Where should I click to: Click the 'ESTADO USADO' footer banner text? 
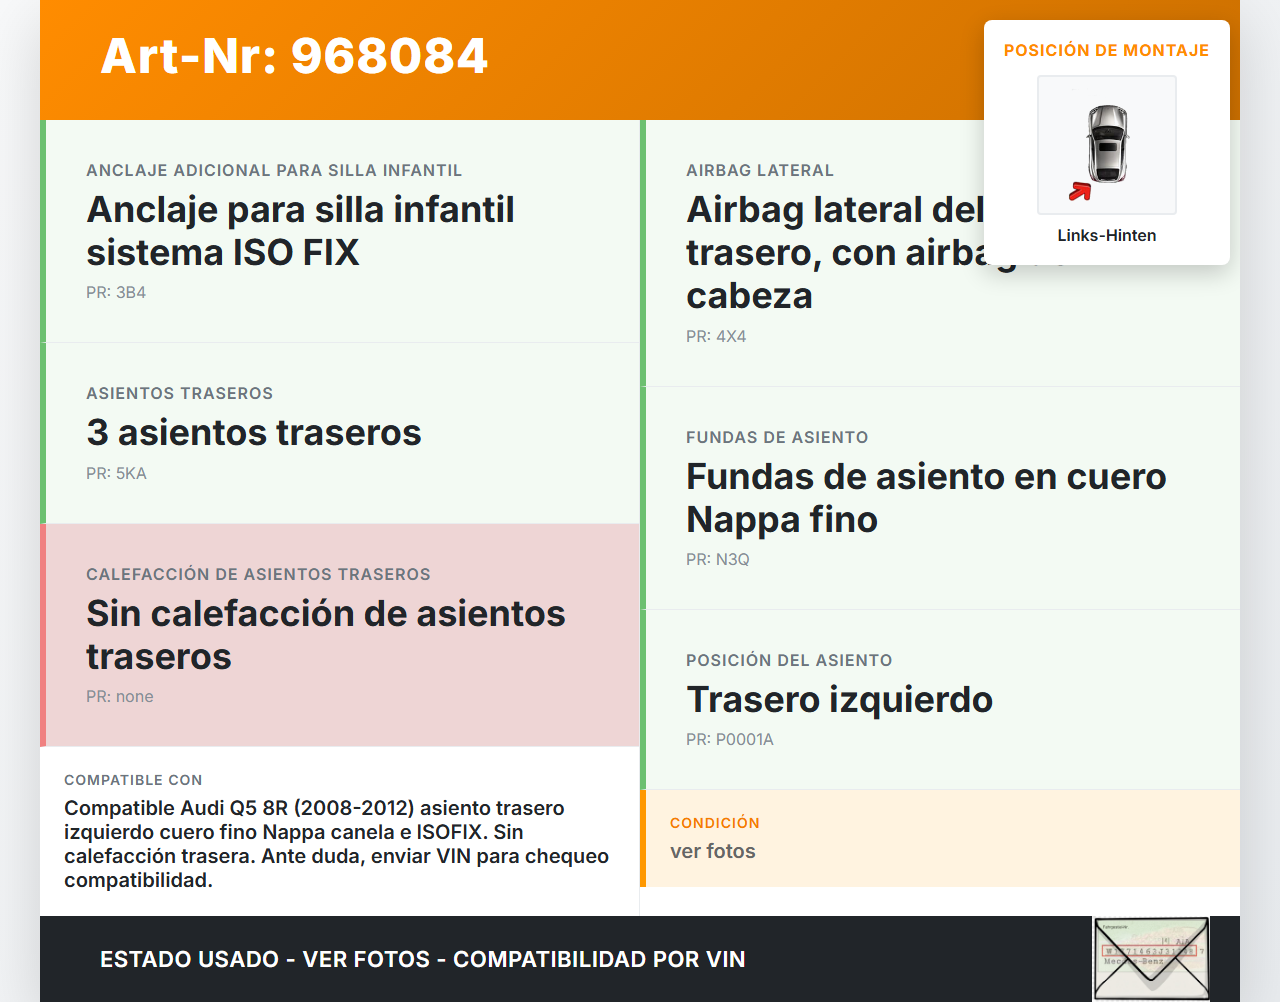423,959
